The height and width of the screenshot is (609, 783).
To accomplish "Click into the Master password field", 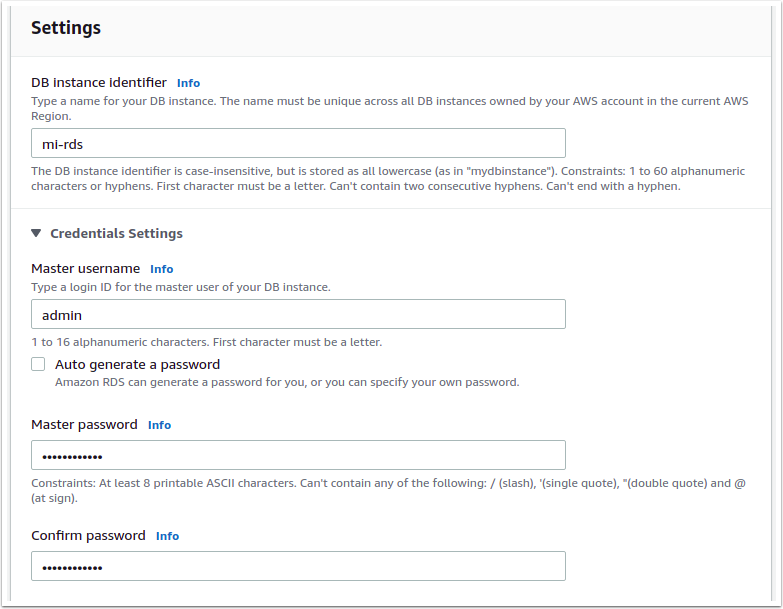I will [x=298, y=455].
